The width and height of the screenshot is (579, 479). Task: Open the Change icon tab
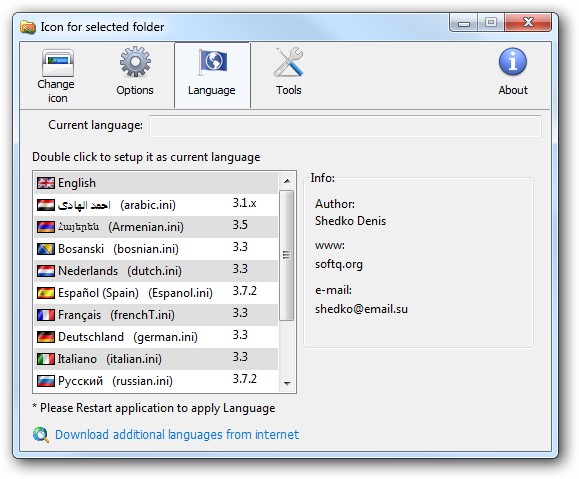pyautogui.click(x=57, y=76)
